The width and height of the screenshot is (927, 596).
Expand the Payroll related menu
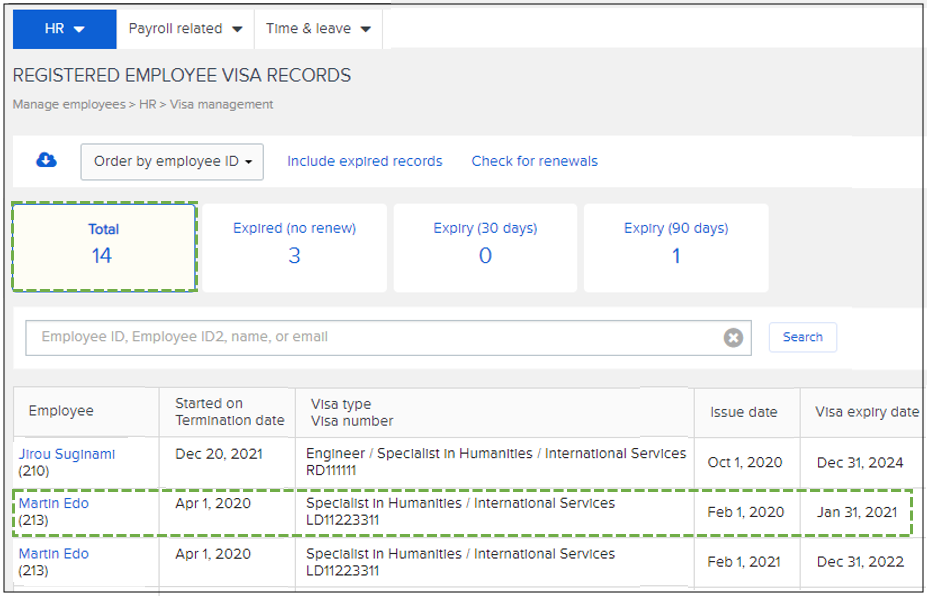pos(185,29)
